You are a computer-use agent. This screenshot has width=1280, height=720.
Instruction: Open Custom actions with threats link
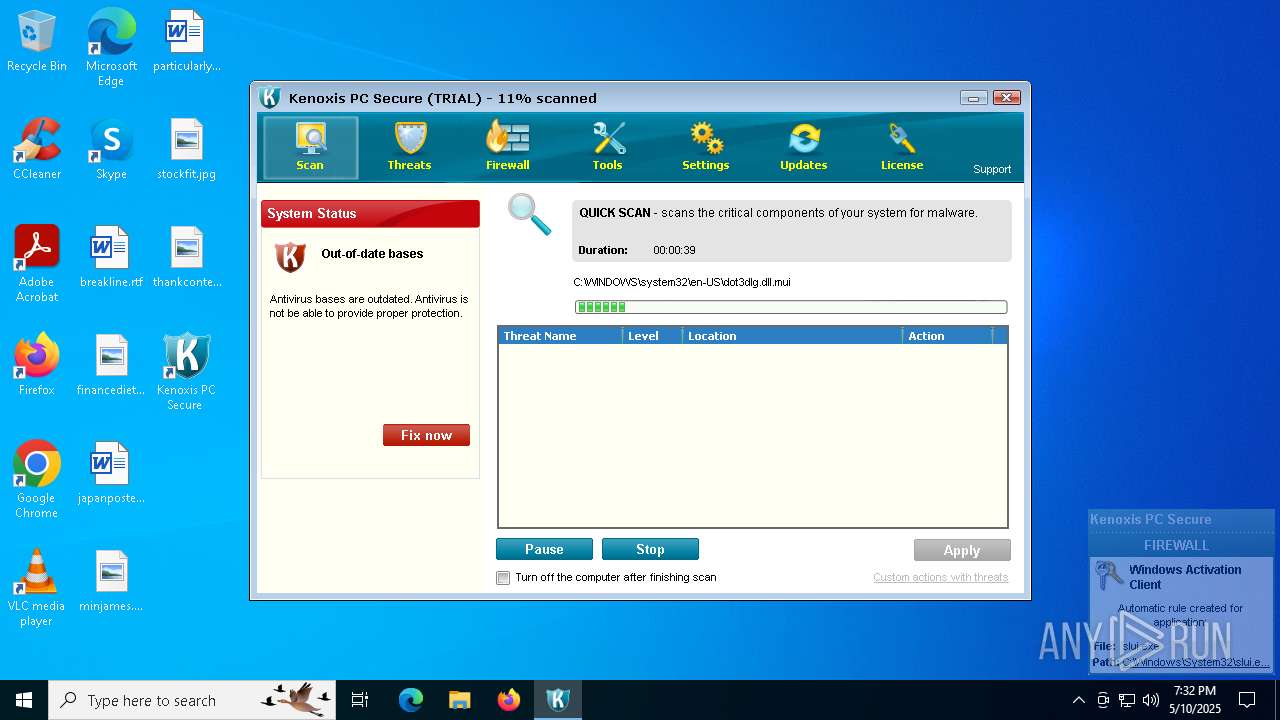tap(940, 577)
